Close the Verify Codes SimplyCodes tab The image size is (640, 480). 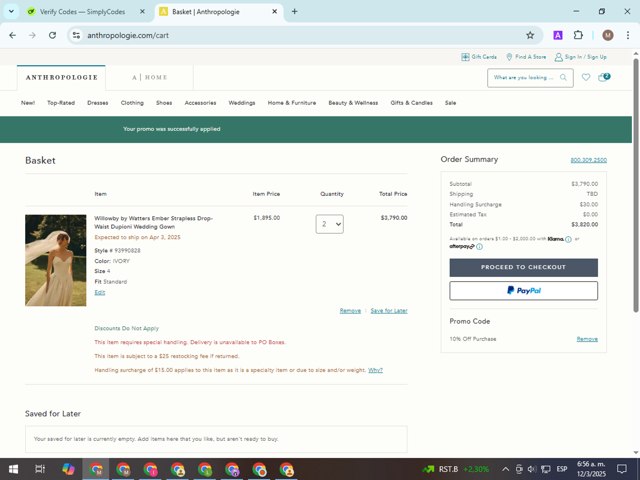pyautogui.click(x=142, y=11)
